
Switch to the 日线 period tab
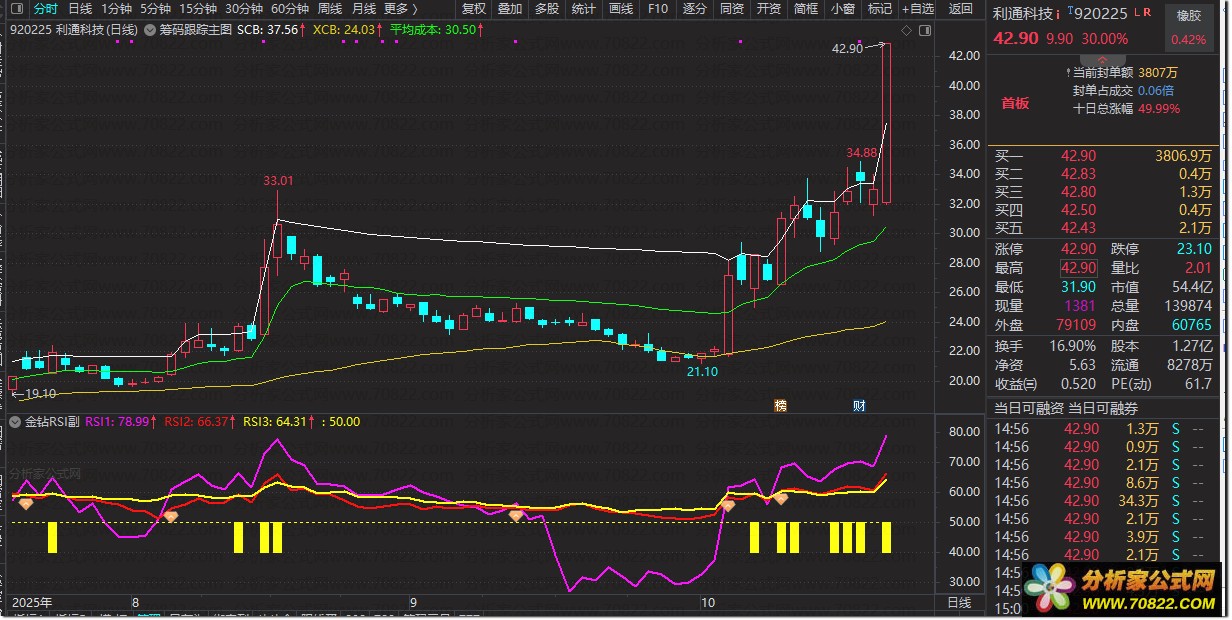(x=80, y=9)
